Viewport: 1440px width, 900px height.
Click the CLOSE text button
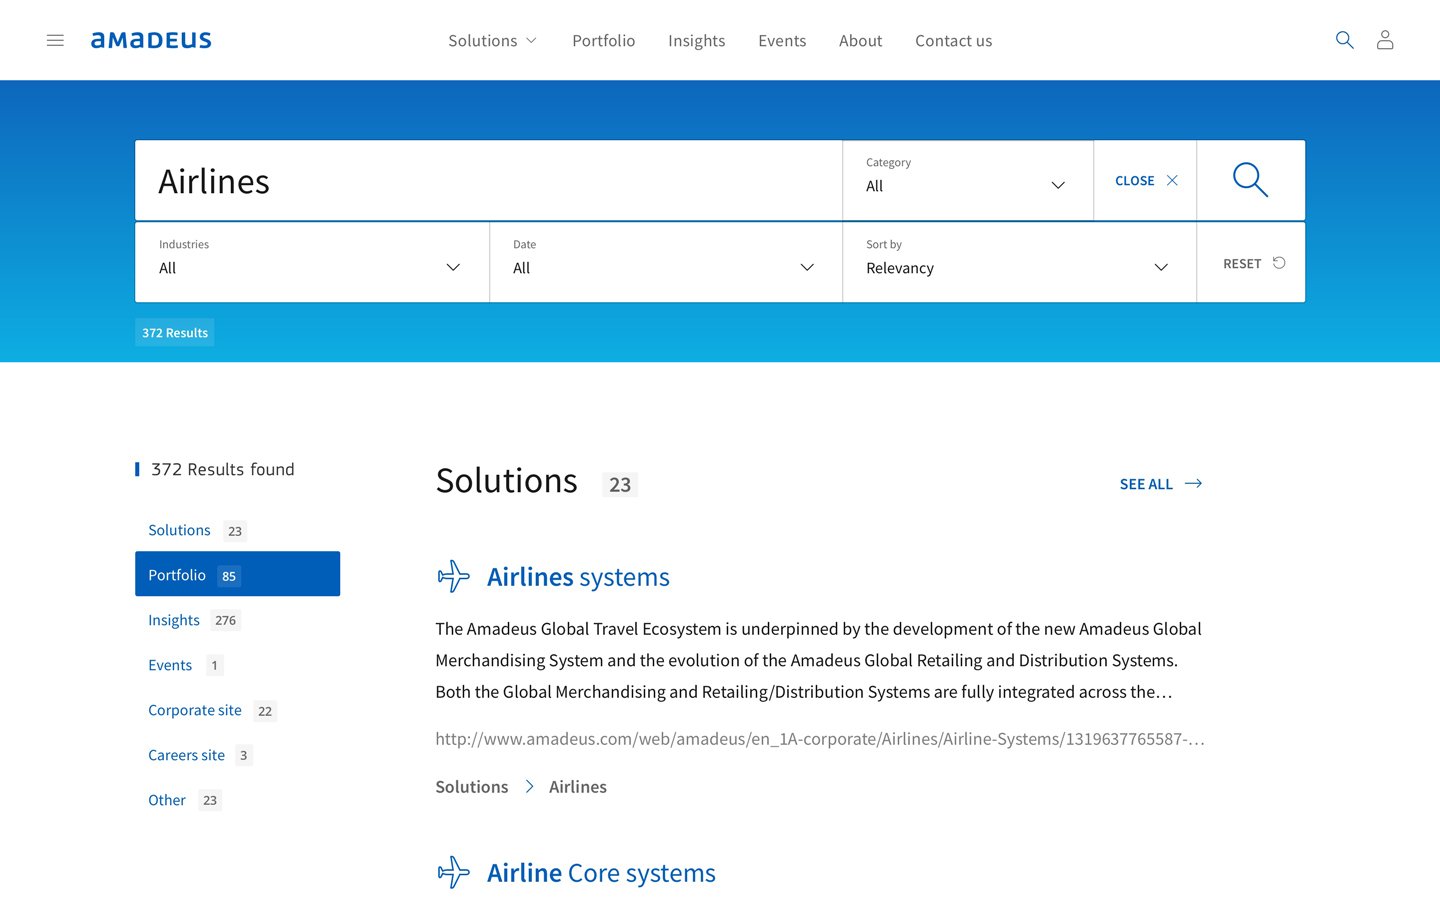[x=1135, y=181]
